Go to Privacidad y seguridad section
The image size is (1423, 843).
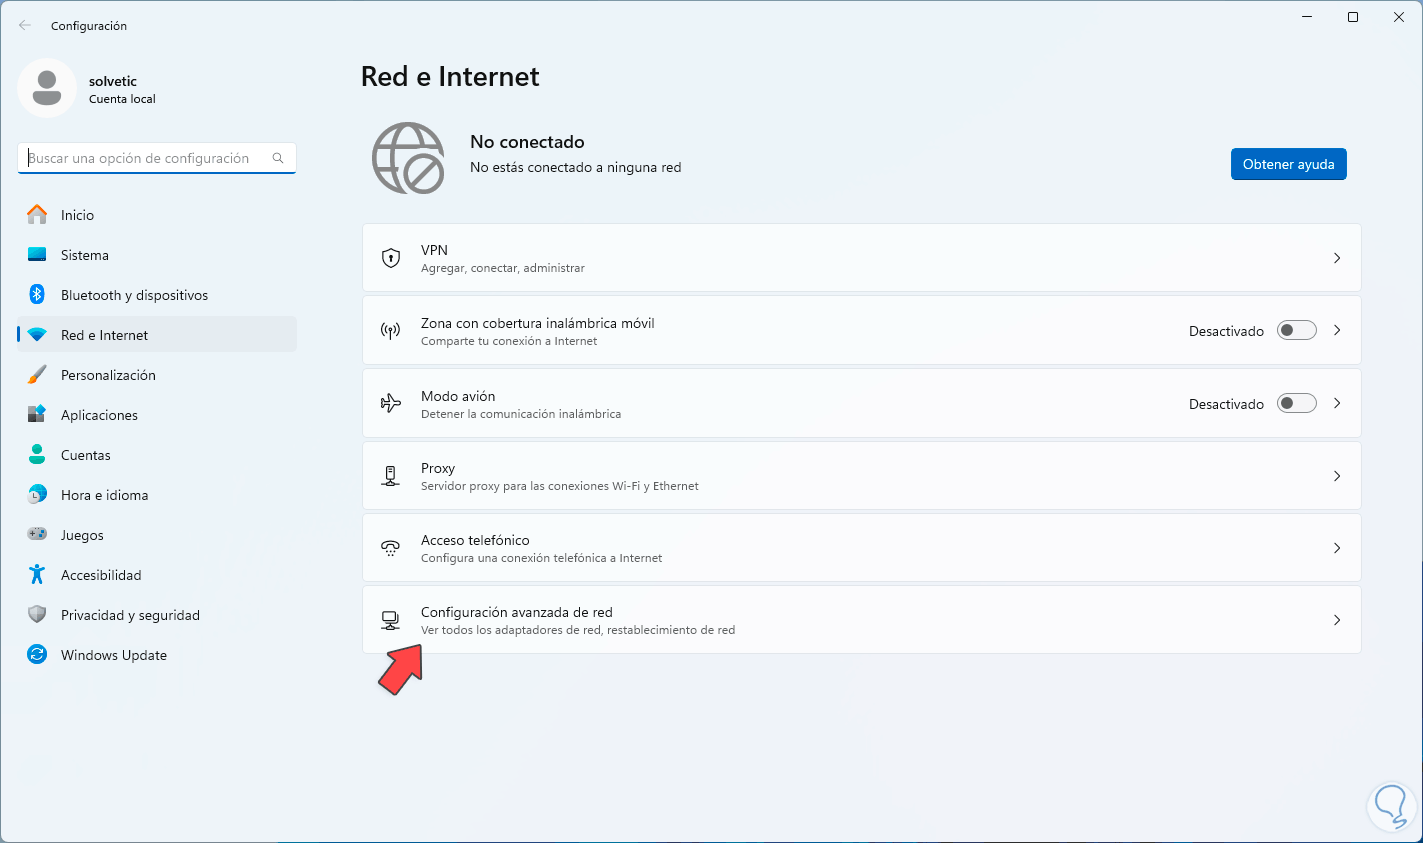click(x=130, y=615)
